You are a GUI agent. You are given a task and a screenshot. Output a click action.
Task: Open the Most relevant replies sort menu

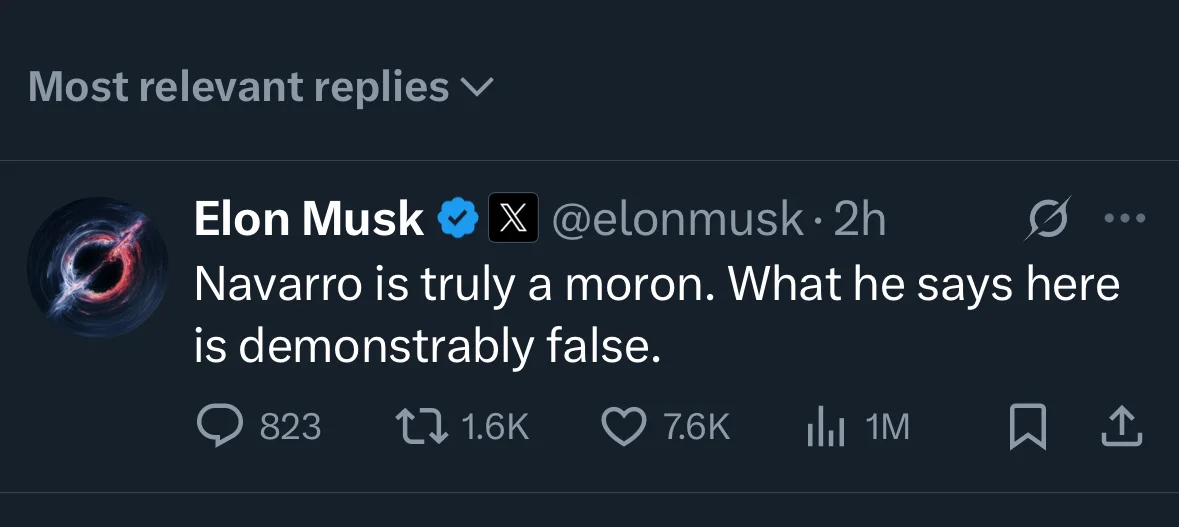point(238,88)
